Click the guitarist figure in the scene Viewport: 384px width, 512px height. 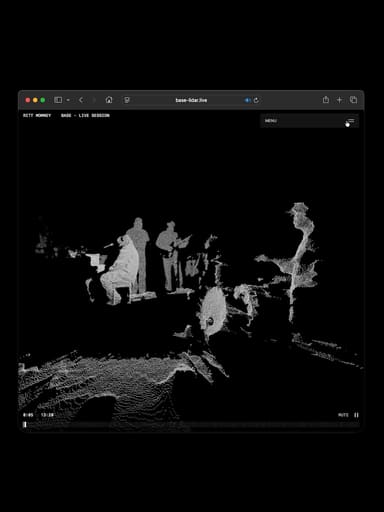171,255
